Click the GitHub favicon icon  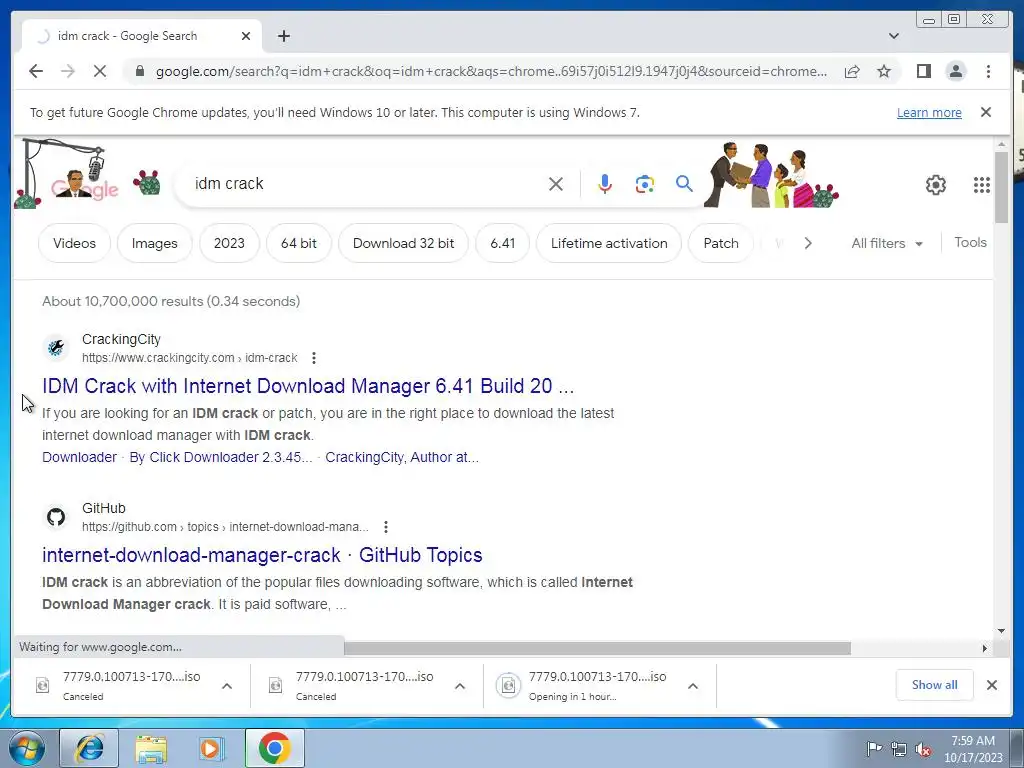56,517
